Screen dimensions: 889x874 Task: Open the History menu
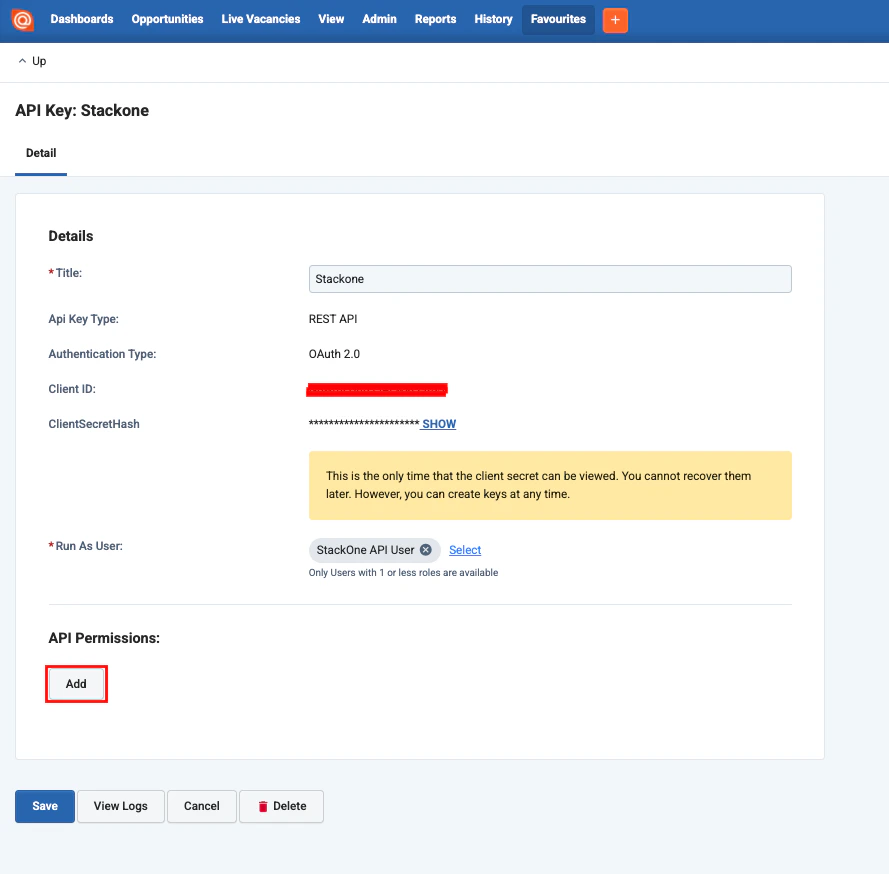click(493, 19)
